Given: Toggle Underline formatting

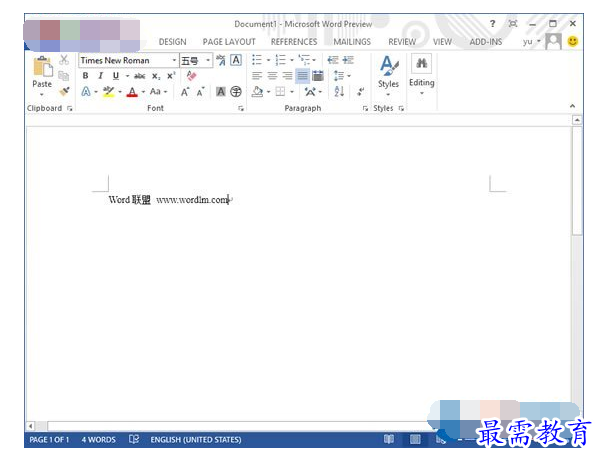Looking at the screenshot, I should pyautogui.click(x=116, y=76).
